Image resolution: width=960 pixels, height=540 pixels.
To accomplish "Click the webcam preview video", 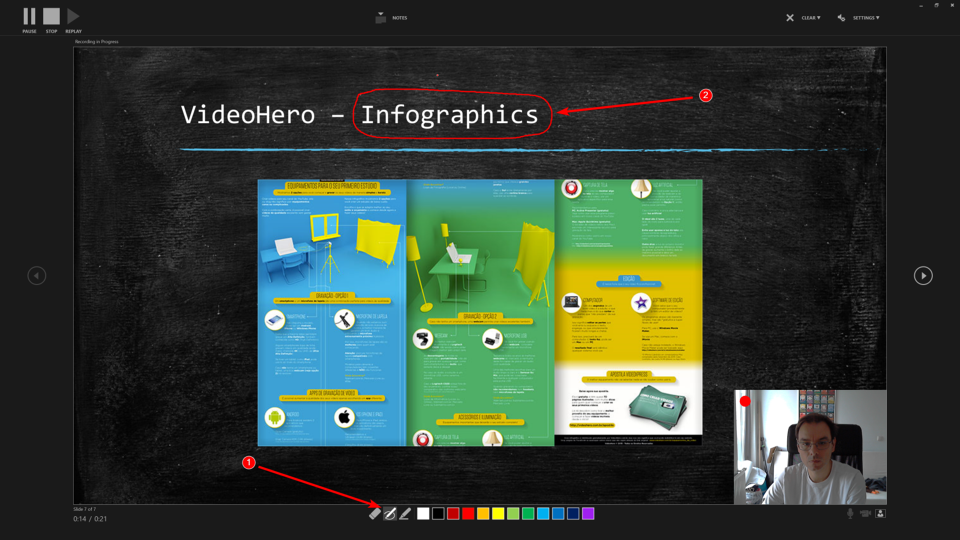I will click(810, 447).
